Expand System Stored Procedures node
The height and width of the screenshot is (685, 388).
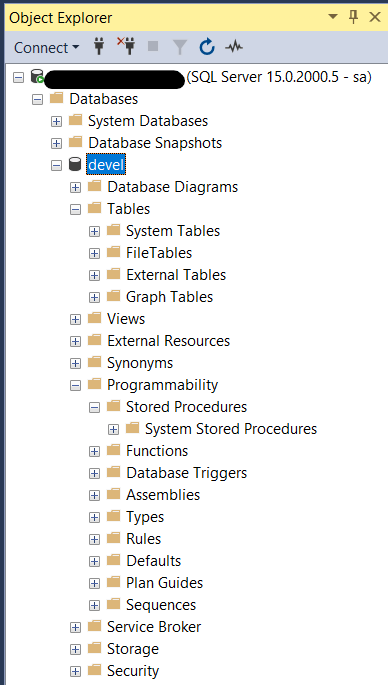tap(113, 429)
